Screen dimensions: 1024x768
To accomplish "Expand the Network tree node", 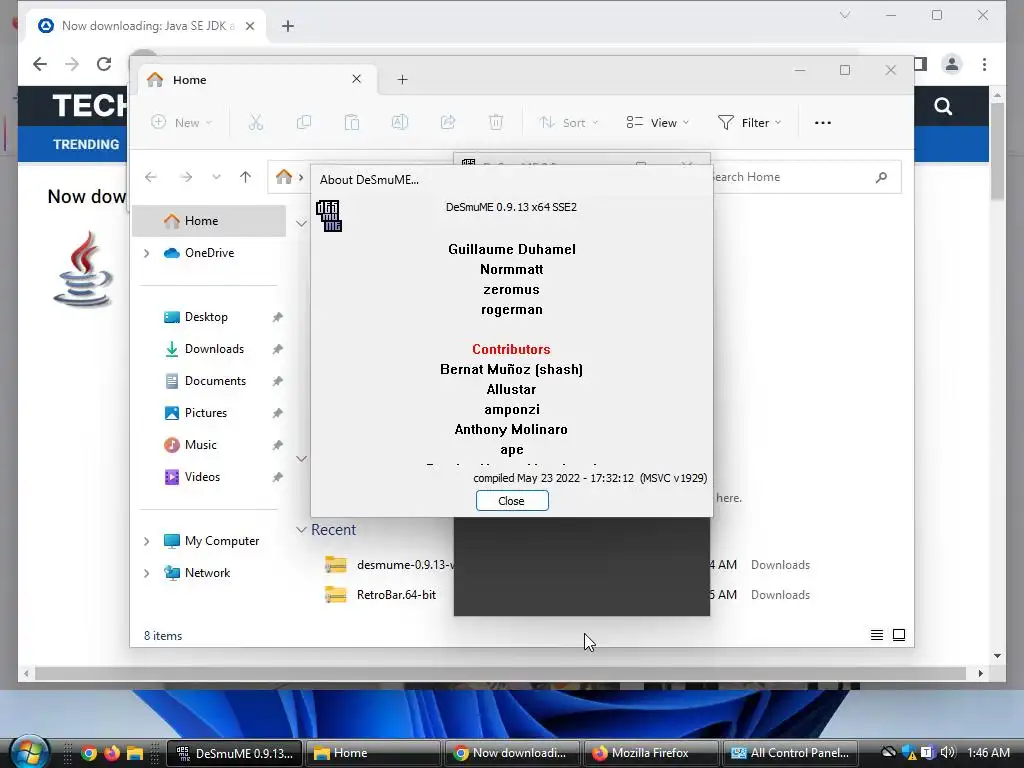I will coord(146,573).
